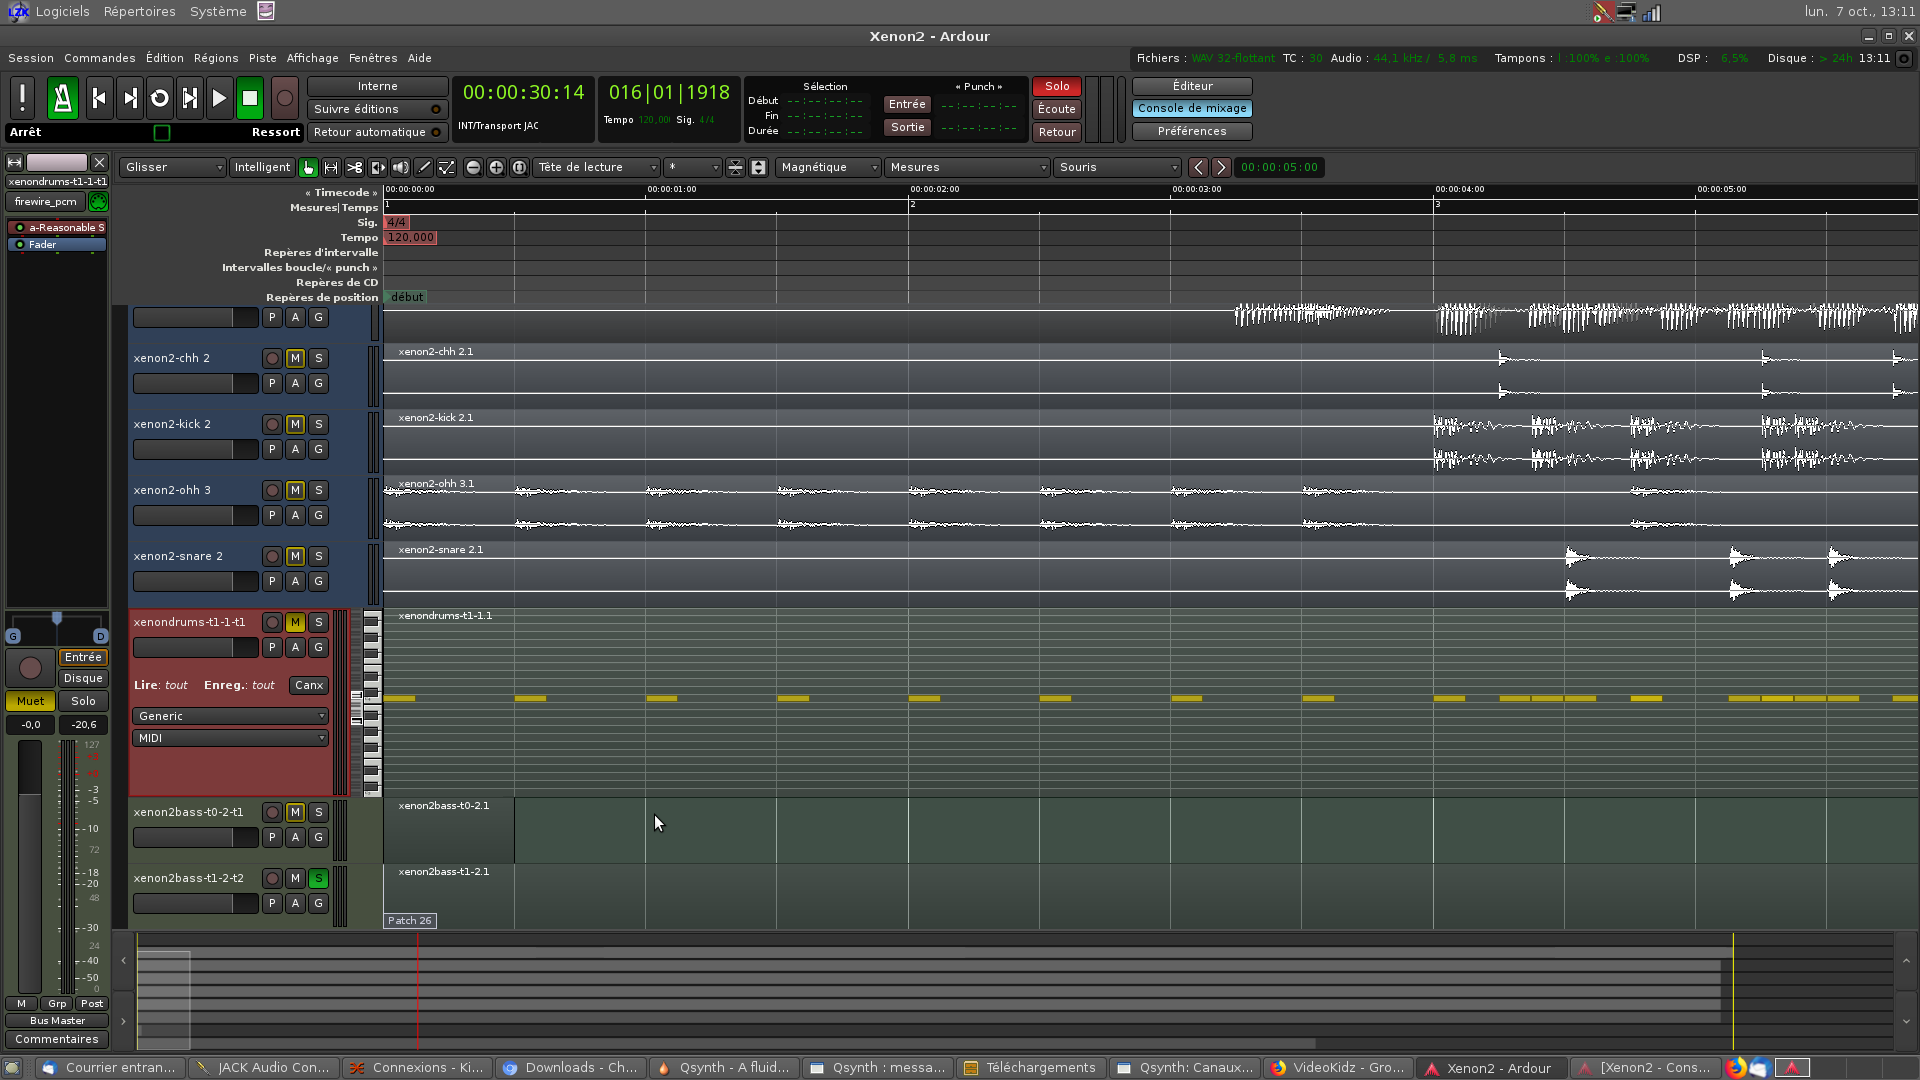Open the Glisser edit mode dropdown

click(x=173, y=168)
